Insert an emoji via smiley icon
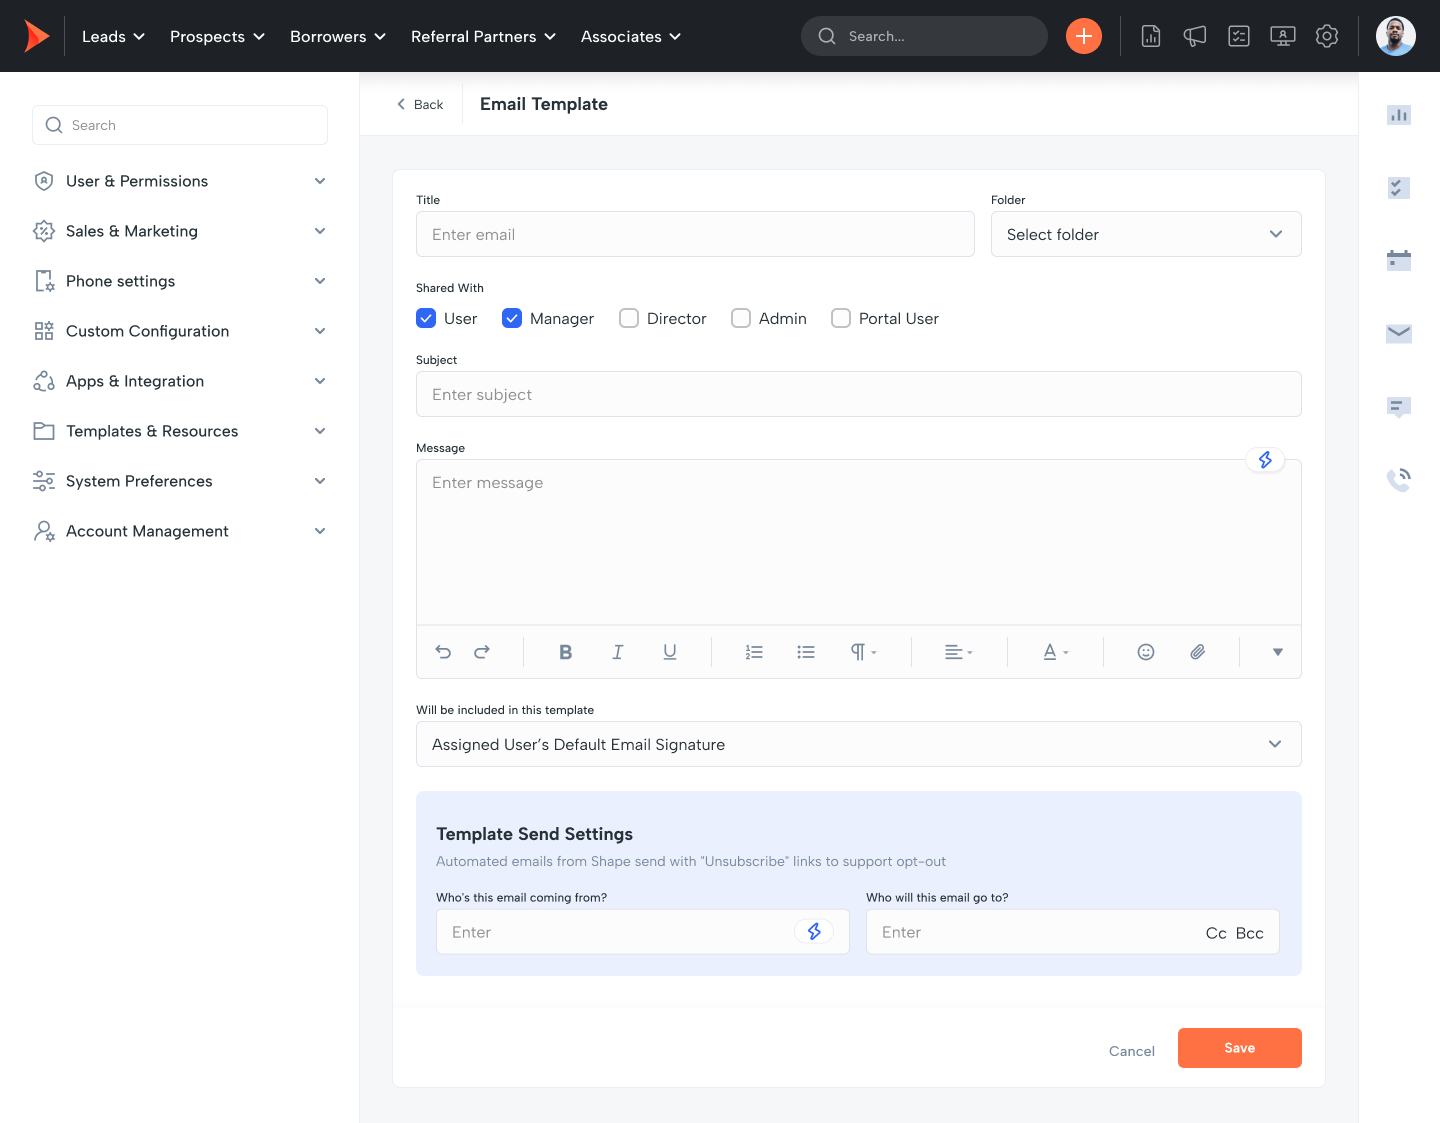 1146,652
